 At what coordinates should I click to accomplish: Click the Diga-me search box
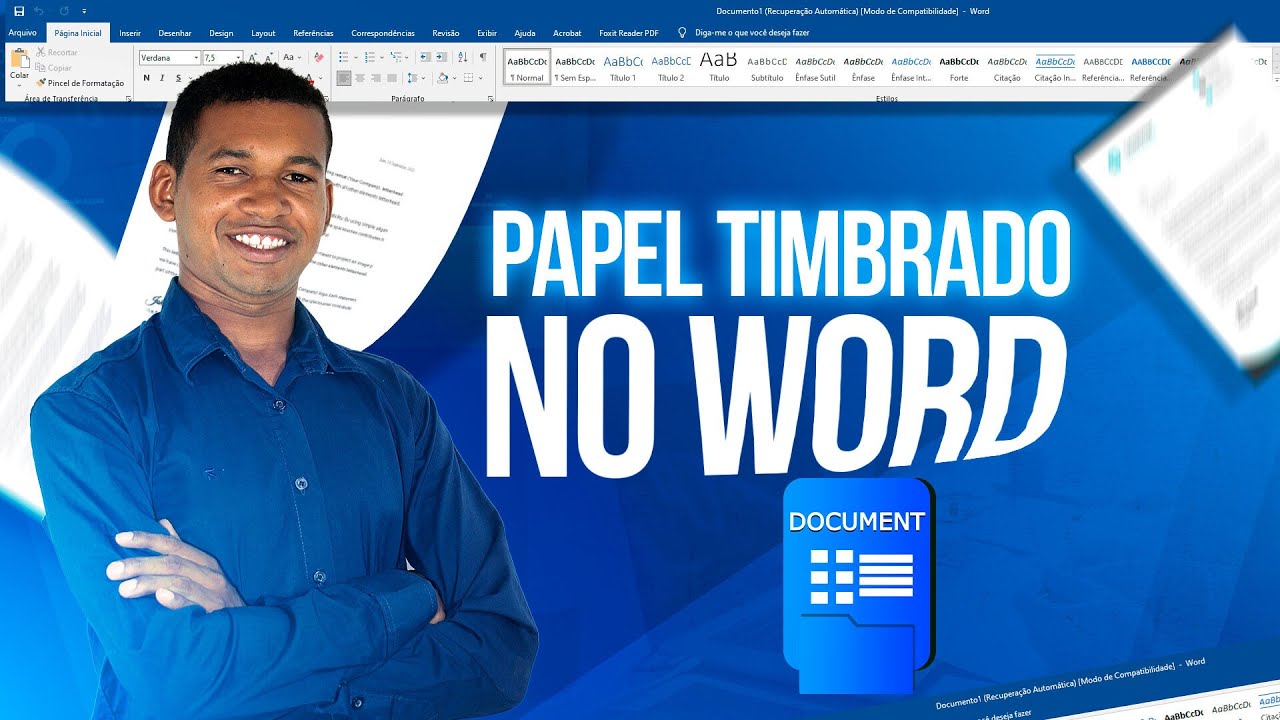(x=751, y=33)
